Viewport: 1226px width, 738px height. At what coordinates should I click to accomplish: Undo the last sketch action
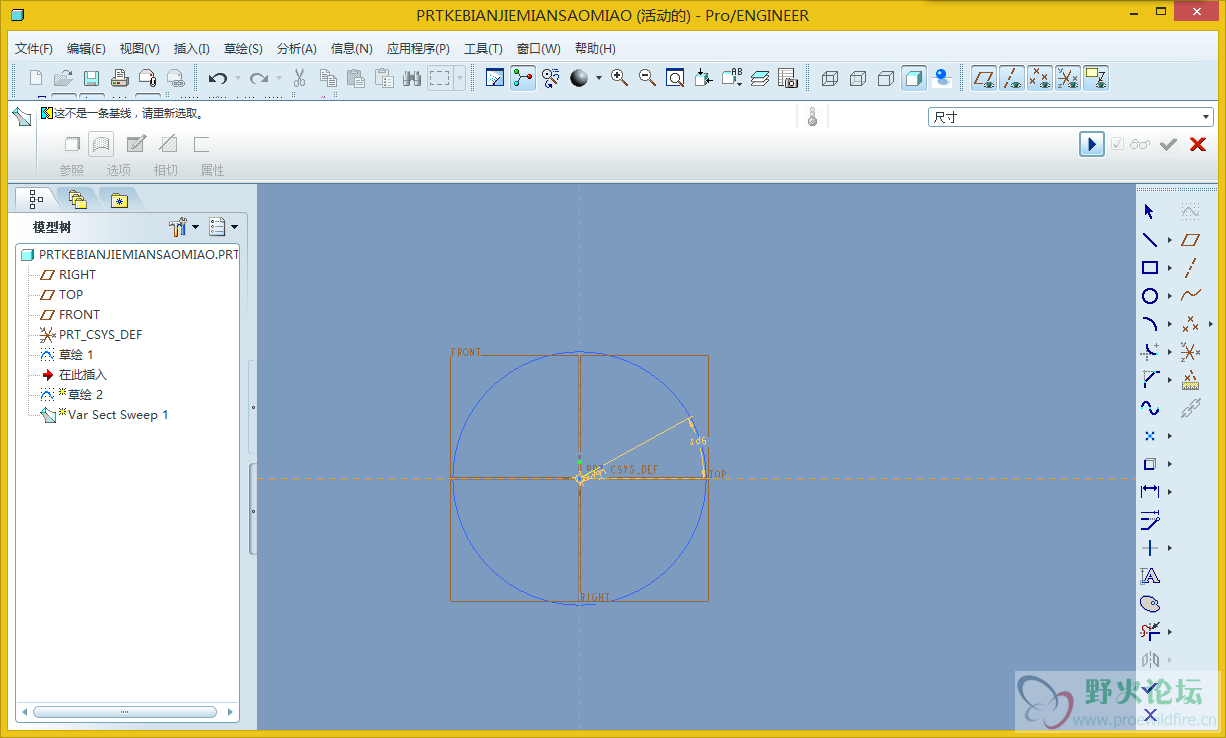(217, 78)
